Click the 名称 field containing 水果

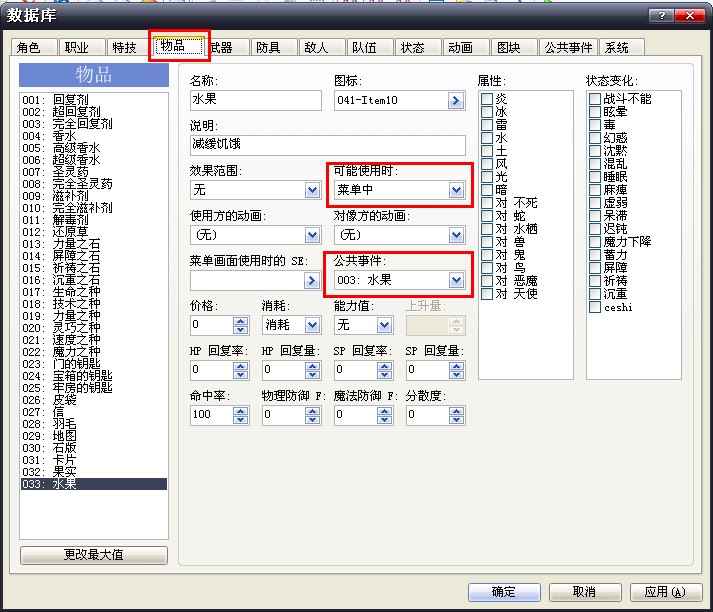click(x=256, y=100)
